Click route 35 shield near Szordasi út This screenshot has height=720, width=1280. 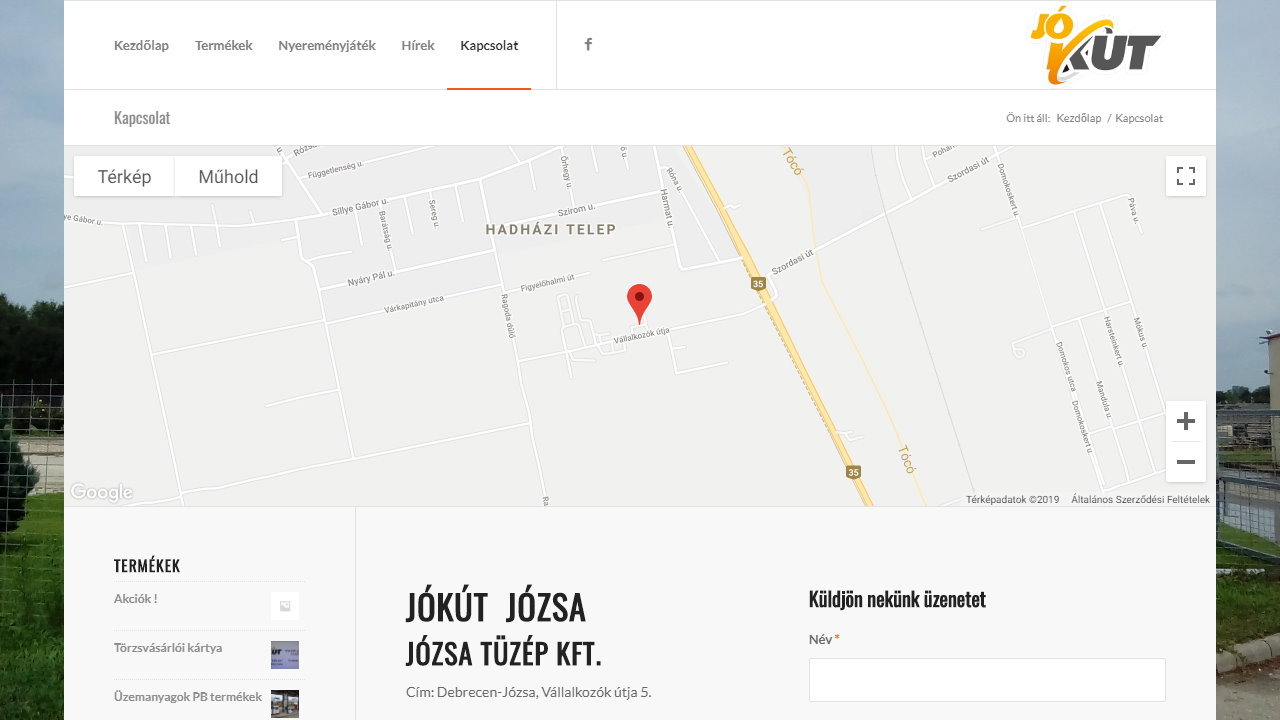coord(758,284)
